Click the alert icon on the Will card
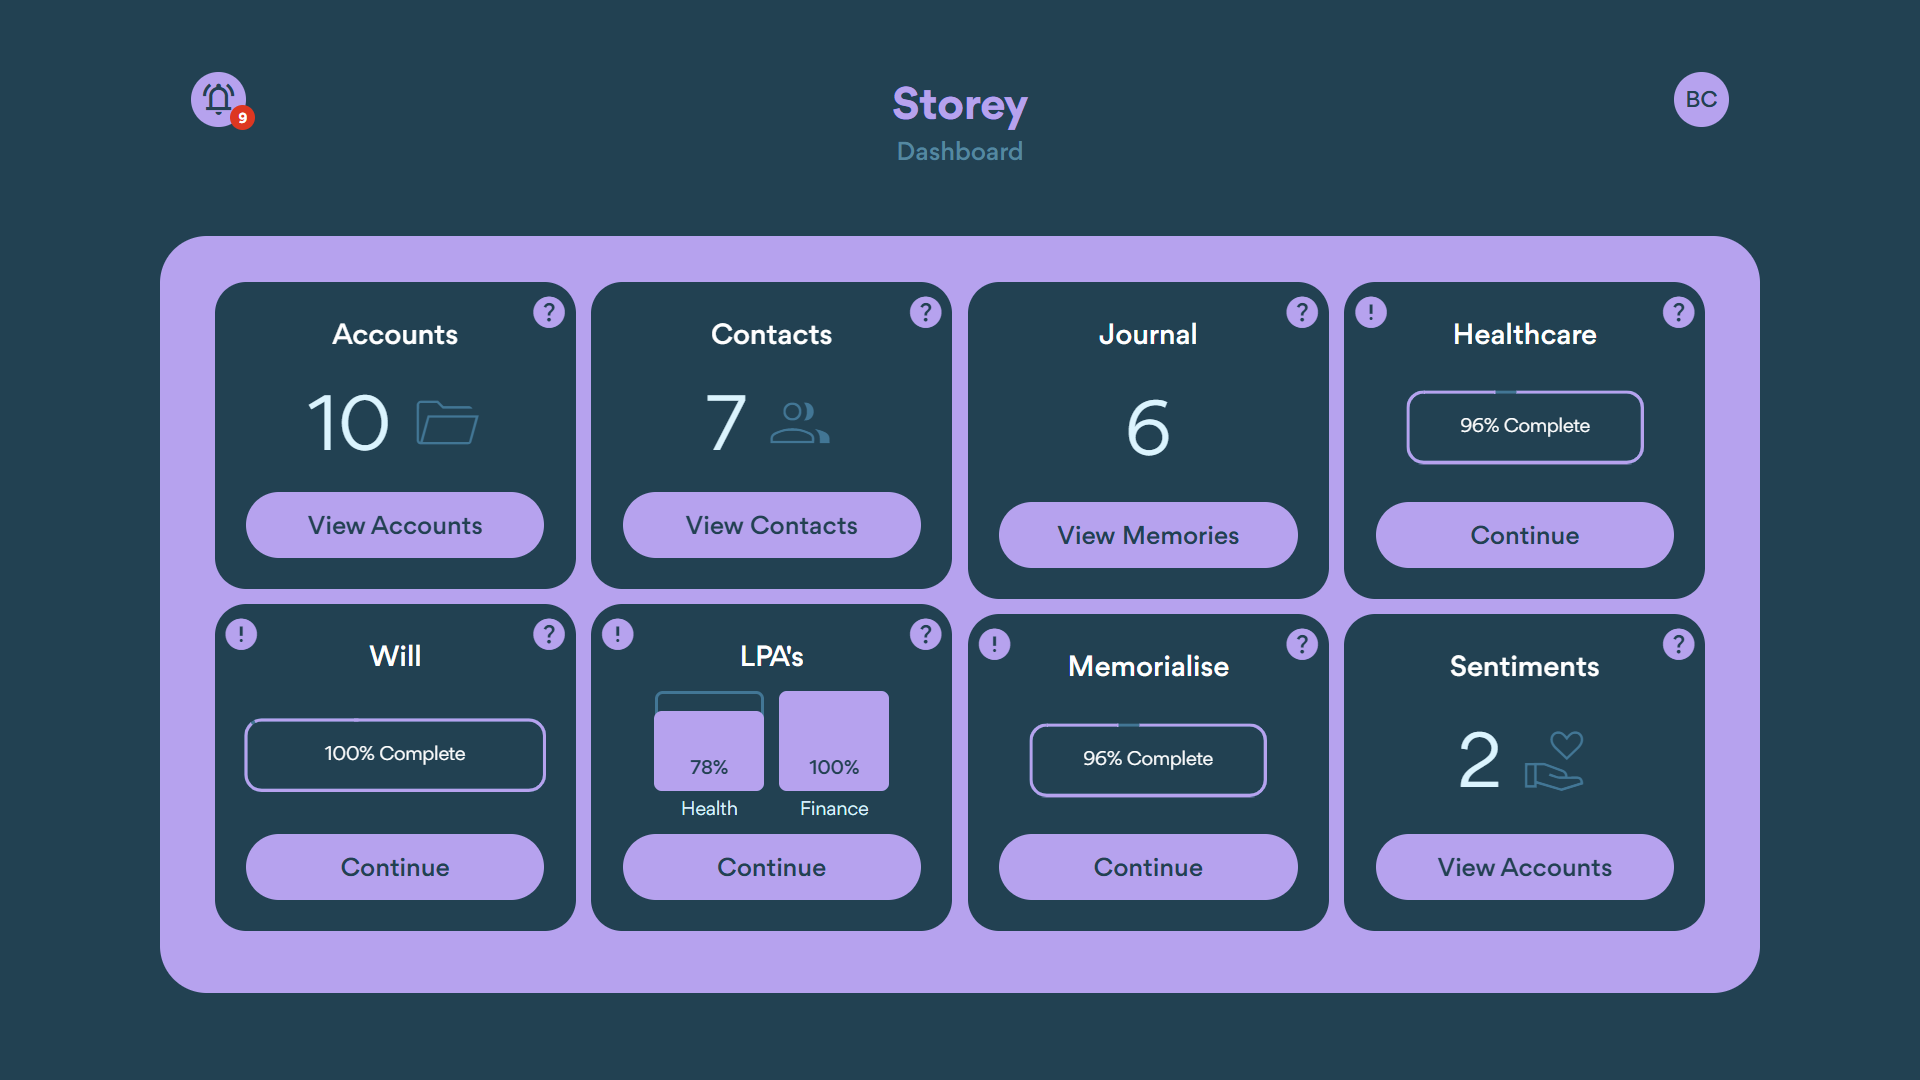Viewport: 1920px width, 1080px height. (x=241, y=634)
